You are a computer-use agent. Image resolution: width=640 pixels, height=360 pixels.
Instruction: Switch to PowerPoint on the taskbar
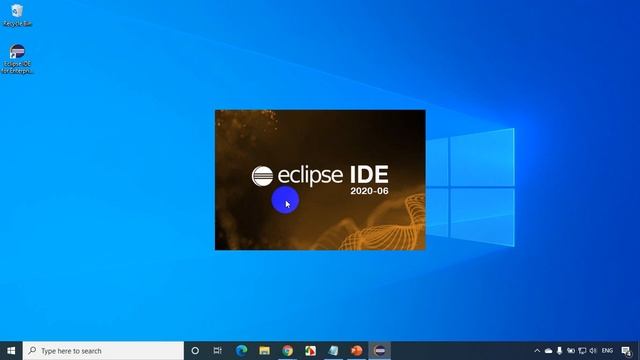[x=357, y=351]
